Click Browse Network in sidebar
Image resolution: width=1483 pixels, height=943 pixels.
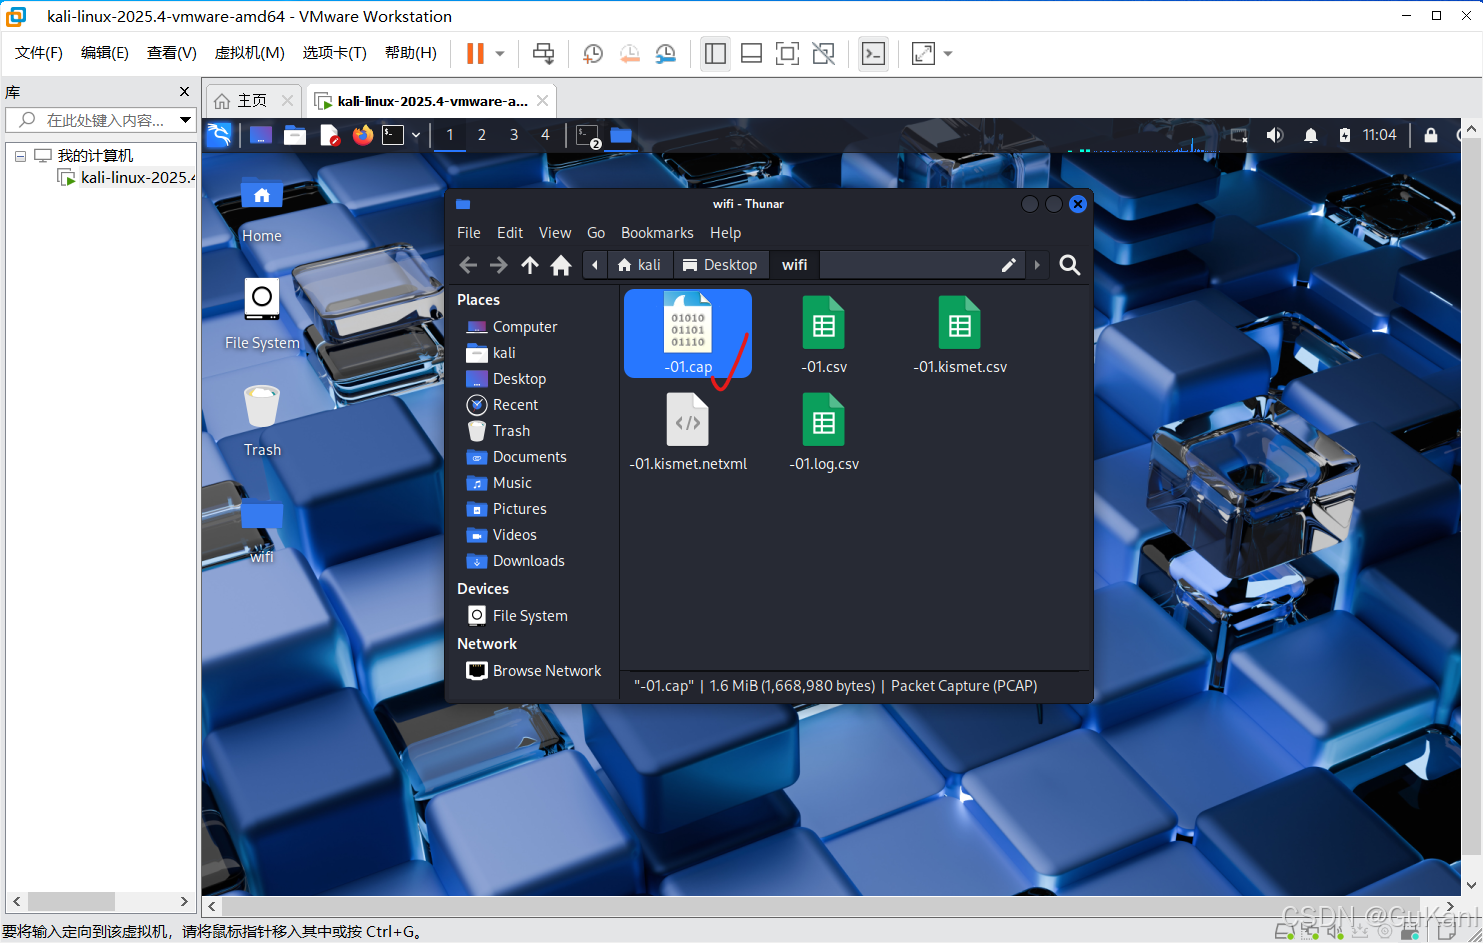pos(534,671)
